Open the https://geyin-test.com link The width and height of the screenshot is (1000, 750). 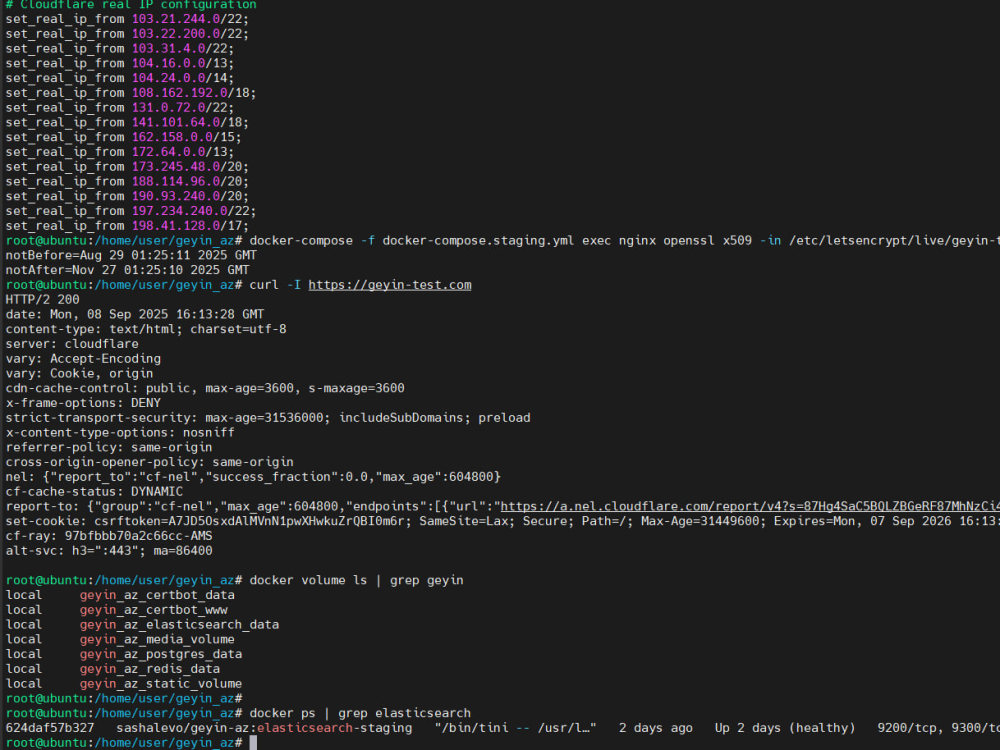pos(390,285)
